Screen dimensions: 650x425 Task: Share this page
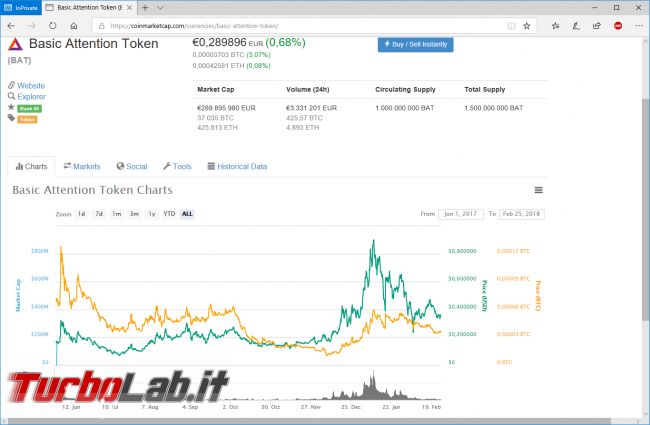[x=597, y=26]
